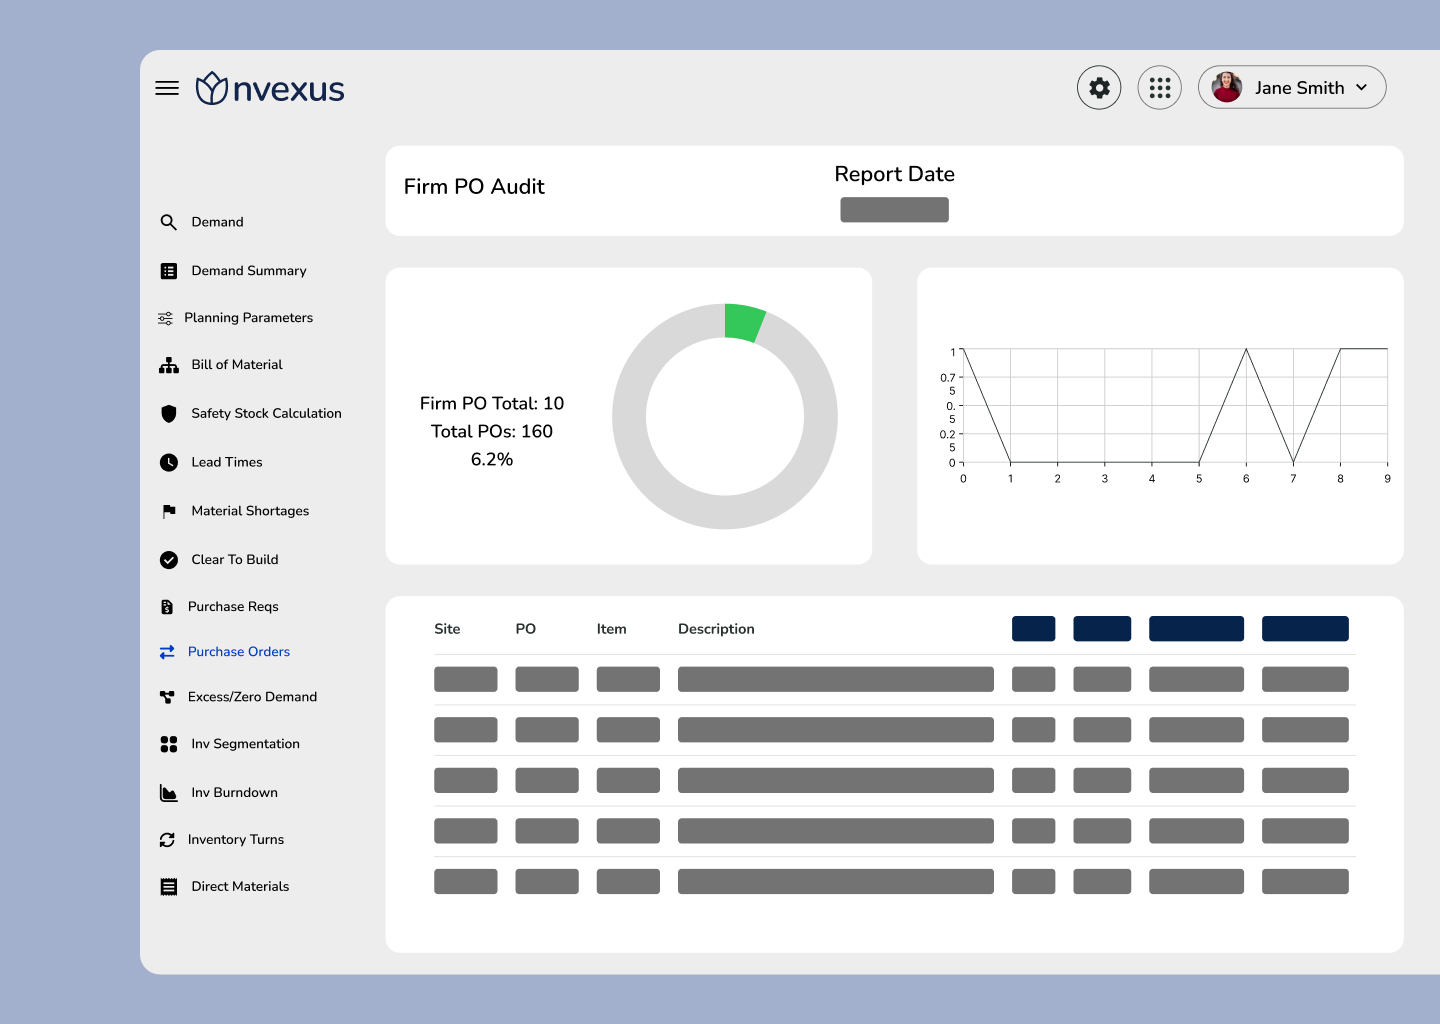Click the Demand search icon
The width and height of the screenshot is (1440, 1024).
point(169,222)
